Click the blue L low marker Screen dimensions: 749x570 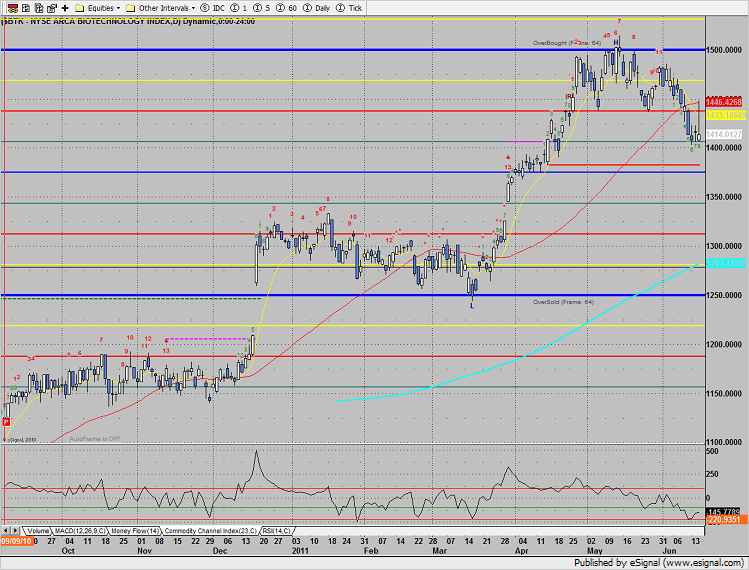pyautogui.click(x=472, y=306)
